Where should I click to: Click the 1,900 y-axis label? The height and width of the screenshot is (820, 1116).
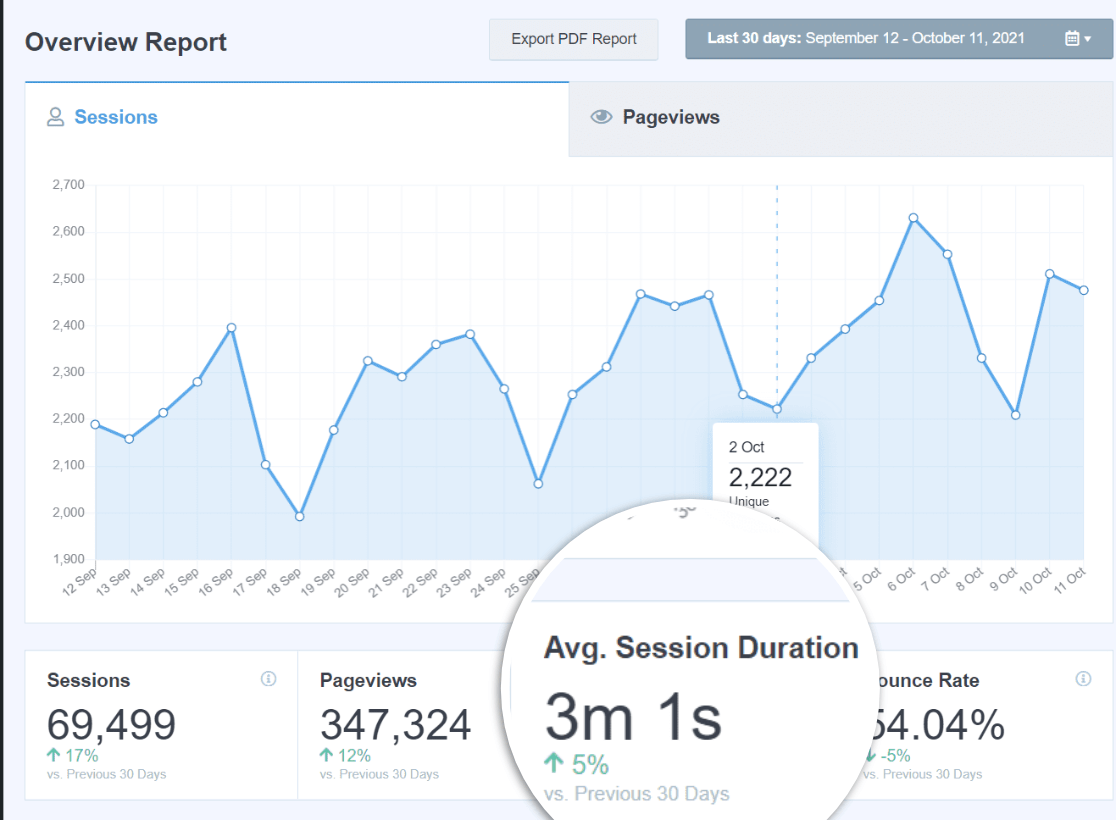coord(68,559)
